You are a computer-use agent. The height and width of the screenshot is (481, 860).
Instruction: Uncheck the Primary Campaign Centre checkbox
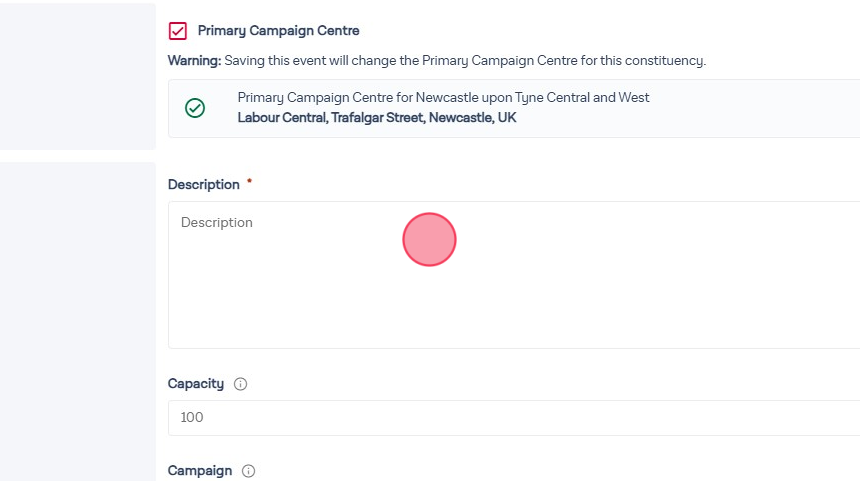(178, 31)
